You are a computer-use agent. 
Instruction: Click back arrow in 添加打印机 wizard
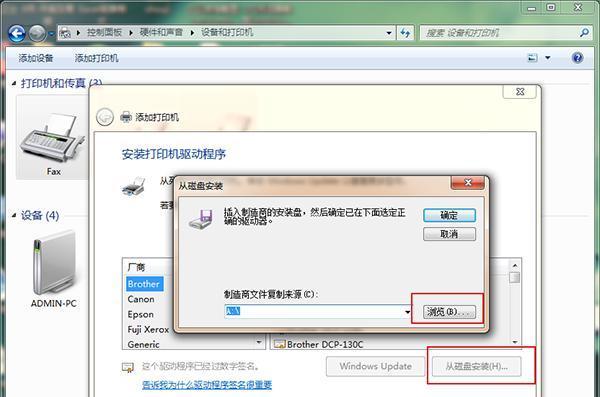click(x=105, y=117)
